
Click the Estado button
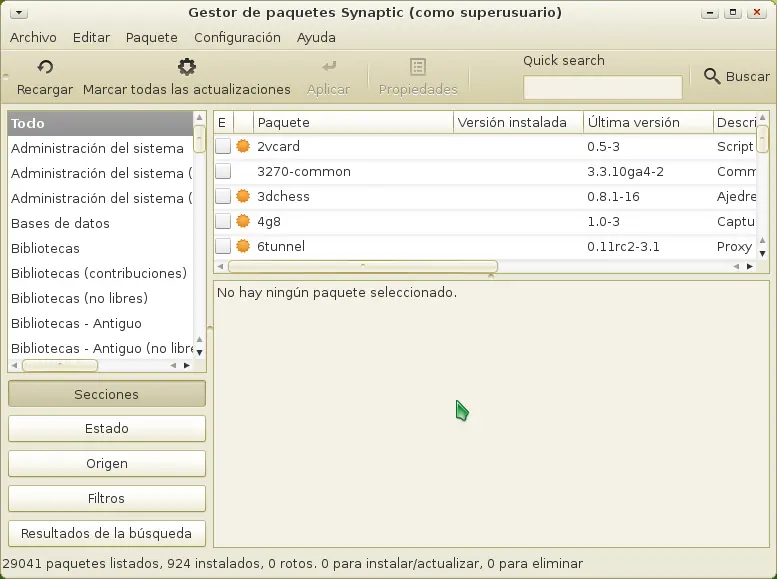(x=107, y=428)
